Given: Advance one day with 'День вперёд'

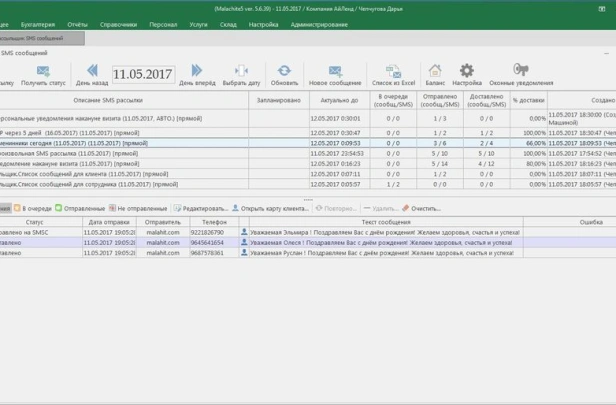Looking at the screenshot, I should [x=196, y=71].
